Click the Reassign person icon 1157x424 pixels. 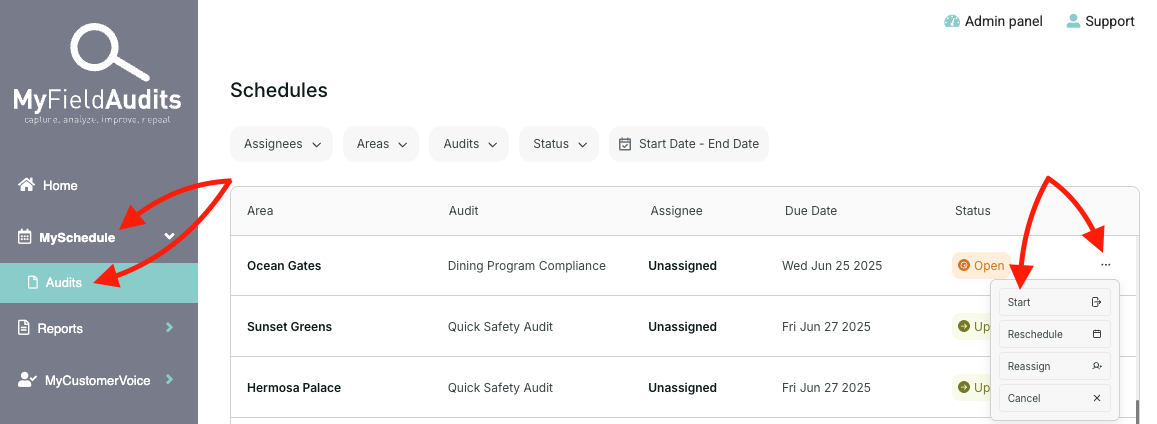point(1096,366)
